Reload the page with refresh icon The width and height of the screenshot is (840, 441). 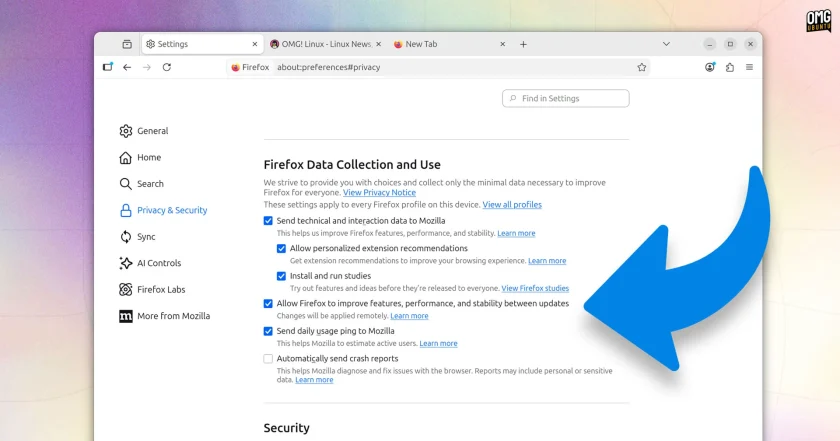coord(167,67)
